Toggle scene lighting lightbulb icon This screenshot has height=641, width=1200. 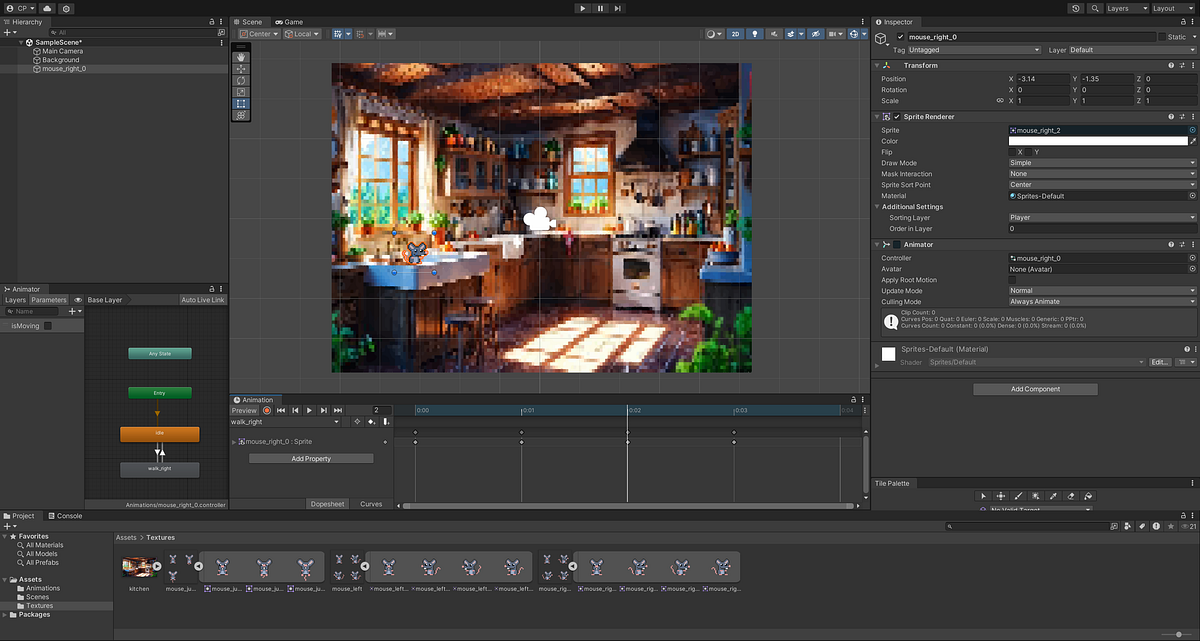pos(755,34)
